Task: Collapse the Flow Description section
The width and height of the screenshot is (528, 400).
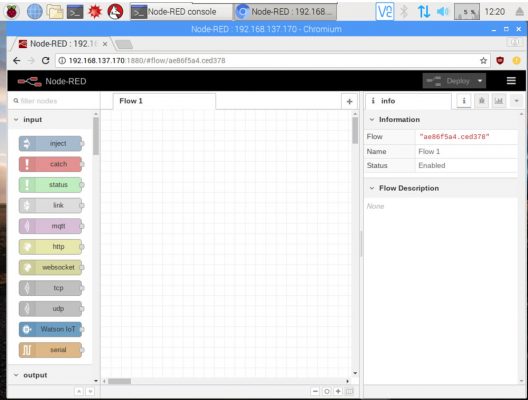Action: pos(441,188)
